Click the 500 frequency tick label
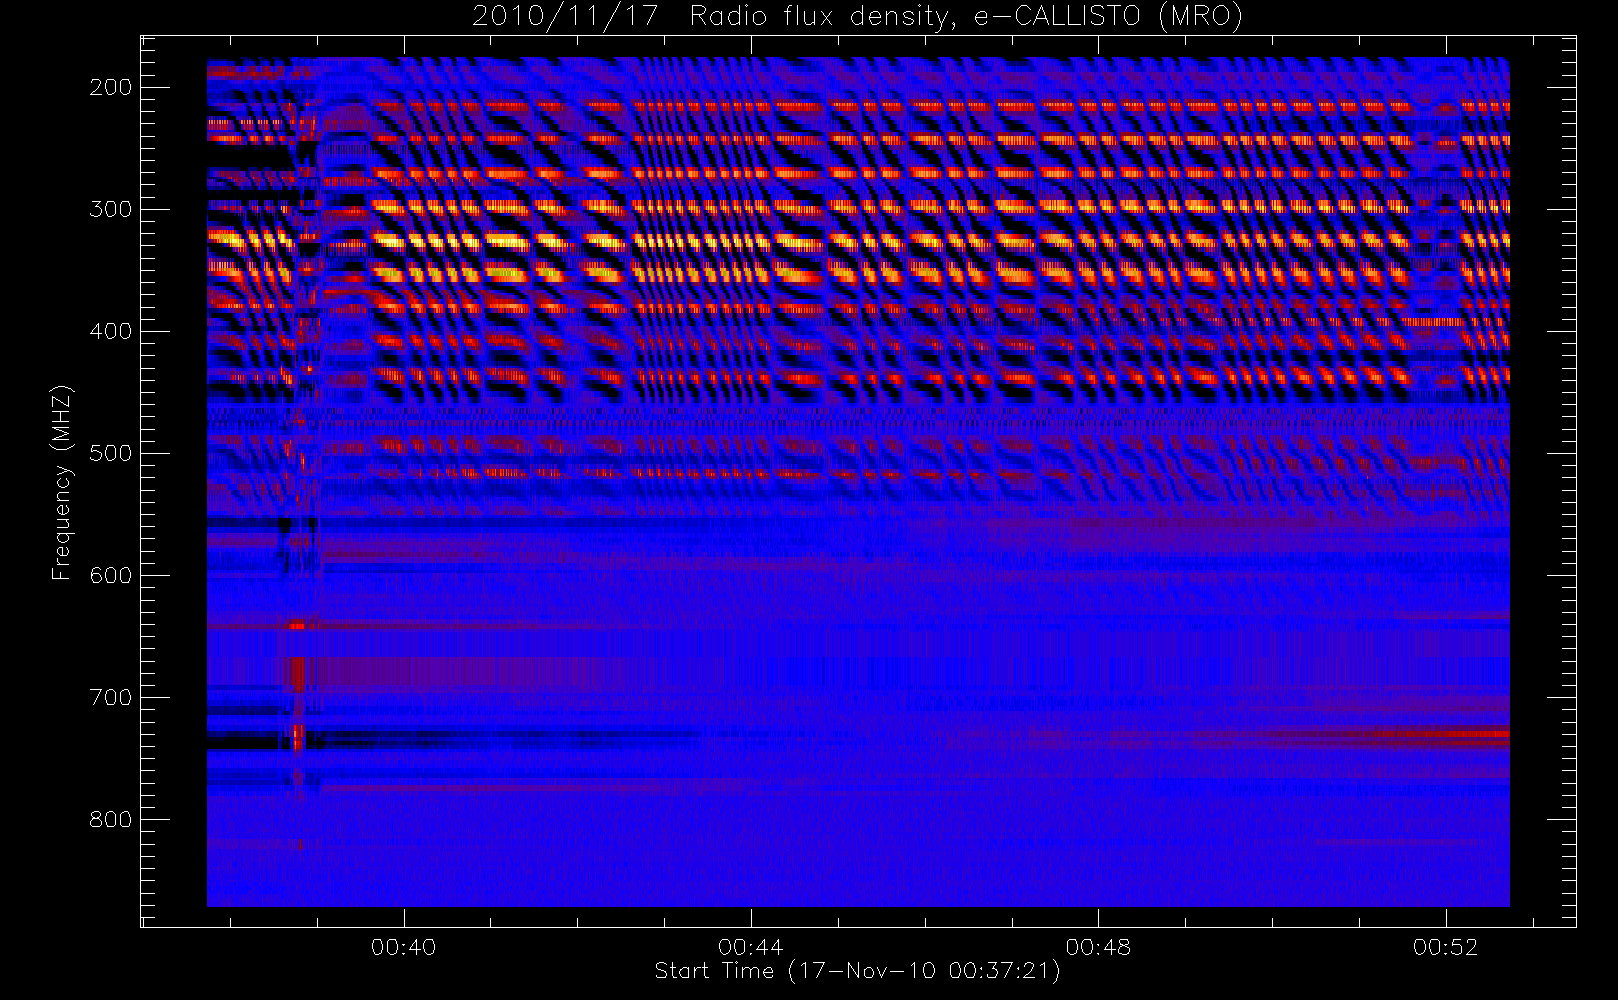Image resolution: width=1618 pixels, height=1000 pixels. pyautogui.click(x=110, y=453)
